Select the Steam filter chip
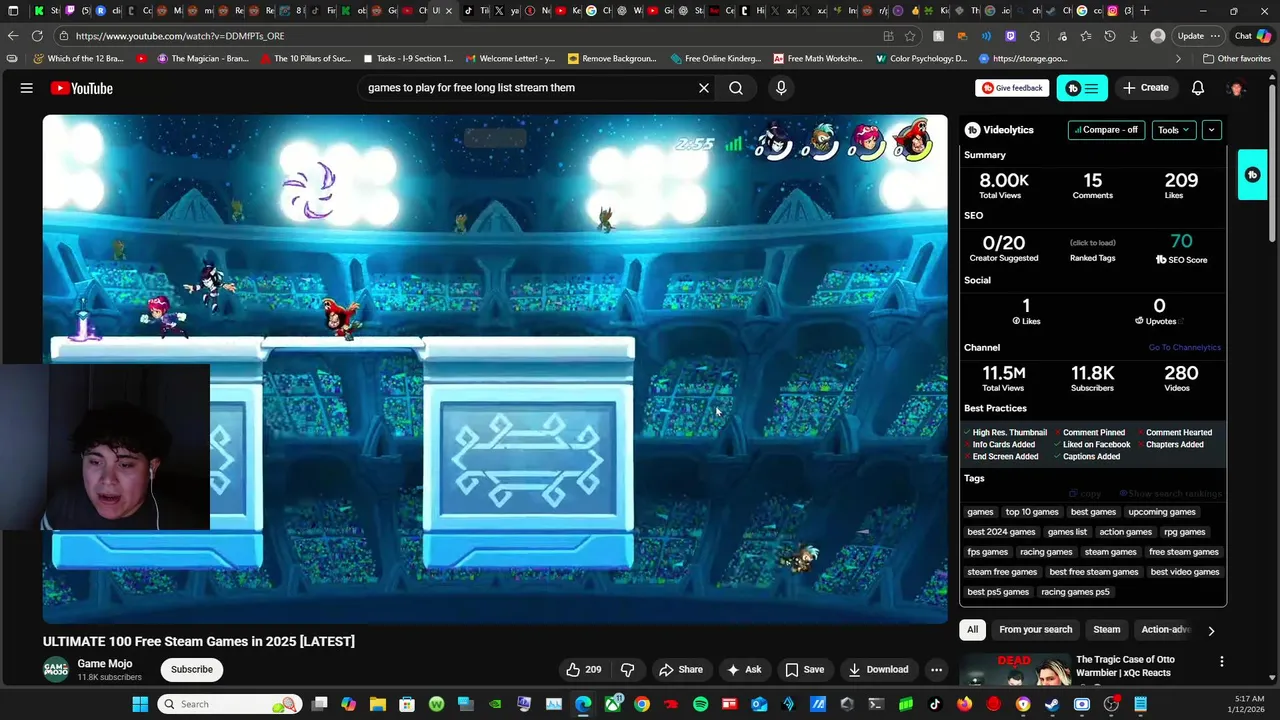 point(1106,630)
